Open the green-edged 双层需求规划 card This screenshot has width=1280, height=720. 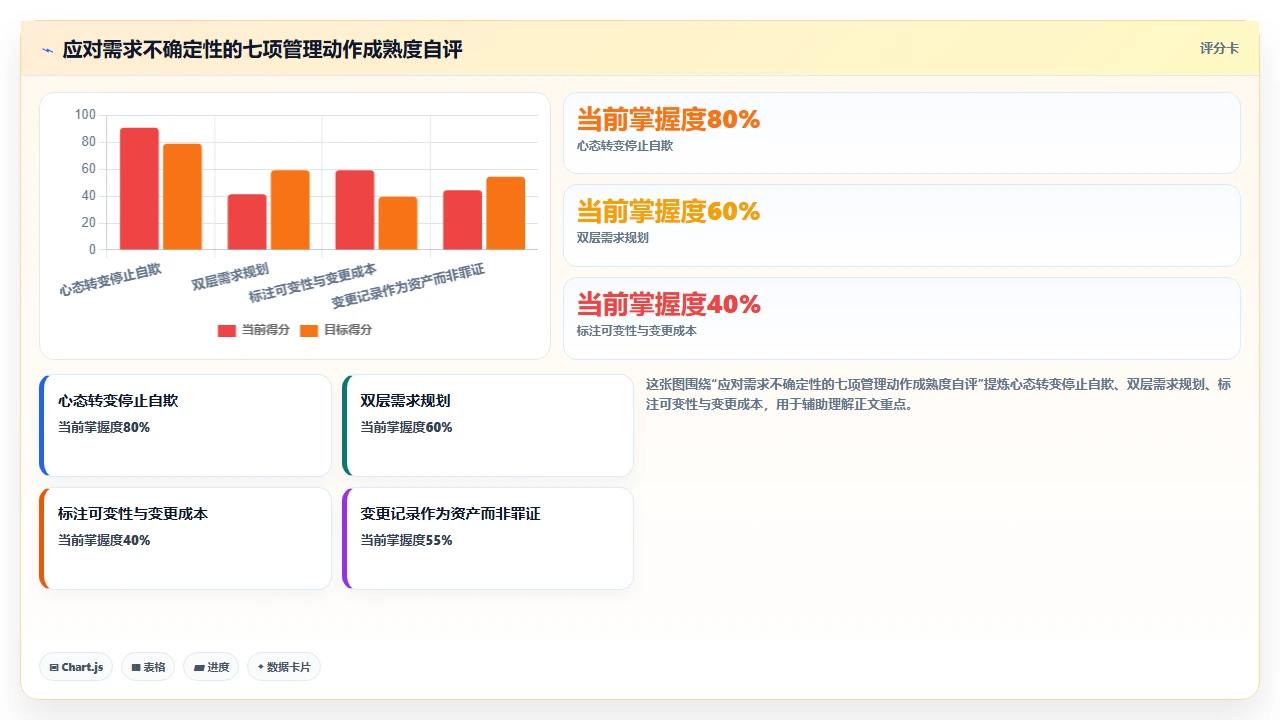tap(488, 425)
